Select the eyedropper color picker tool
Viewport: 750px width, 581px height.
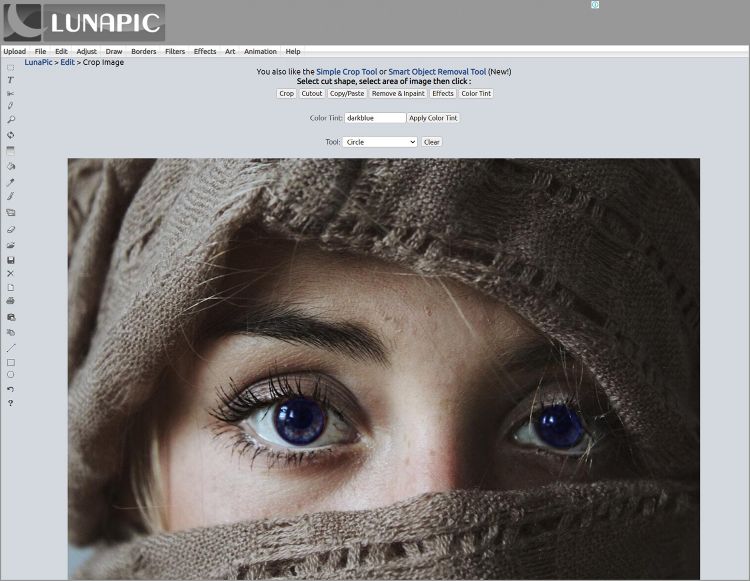click(11, 182)
